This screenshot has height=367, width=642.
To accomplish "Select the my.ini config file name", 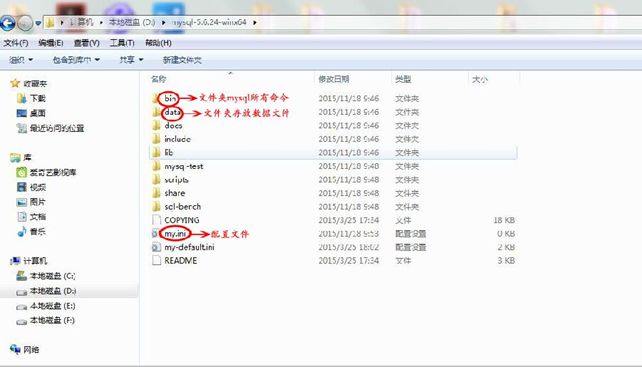I will click(175, 234).
